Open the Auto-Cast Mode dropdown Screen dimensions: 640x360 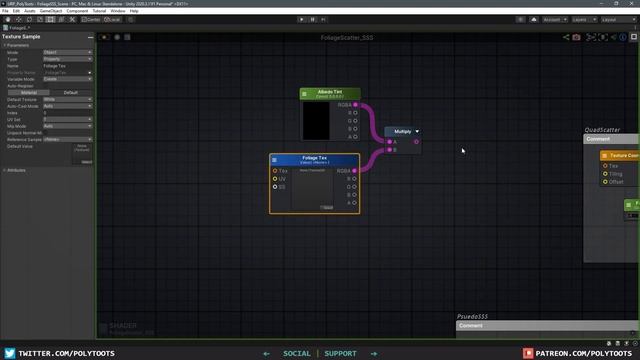(x=67, y=106)
